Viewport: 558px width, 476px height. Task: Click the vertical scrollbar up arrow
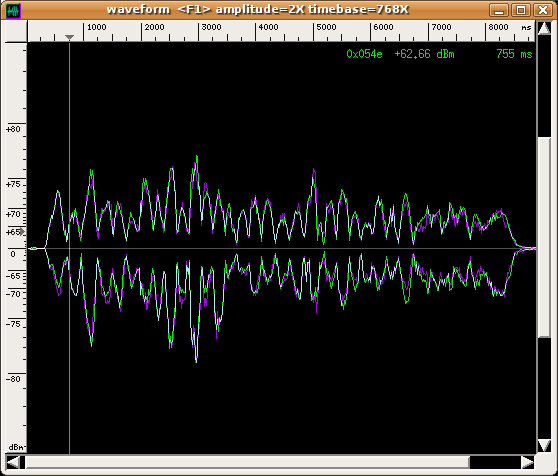tap(544, 28)
